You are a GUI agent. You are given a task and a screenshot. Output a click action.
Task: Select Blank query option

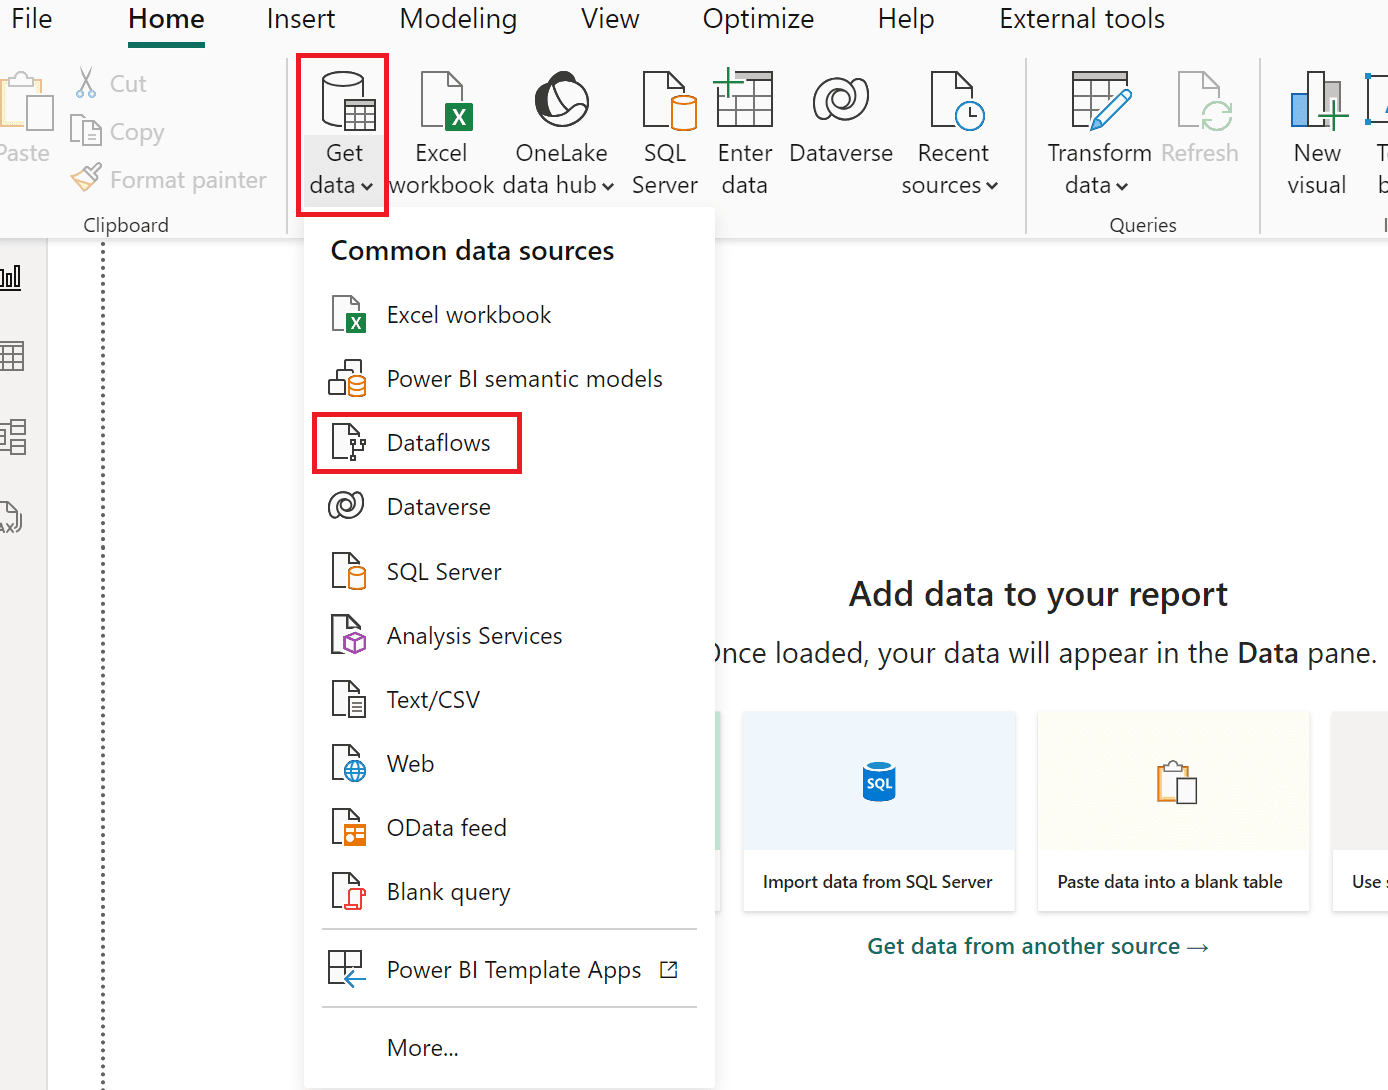pyautogui.click(x=510, y=892)
